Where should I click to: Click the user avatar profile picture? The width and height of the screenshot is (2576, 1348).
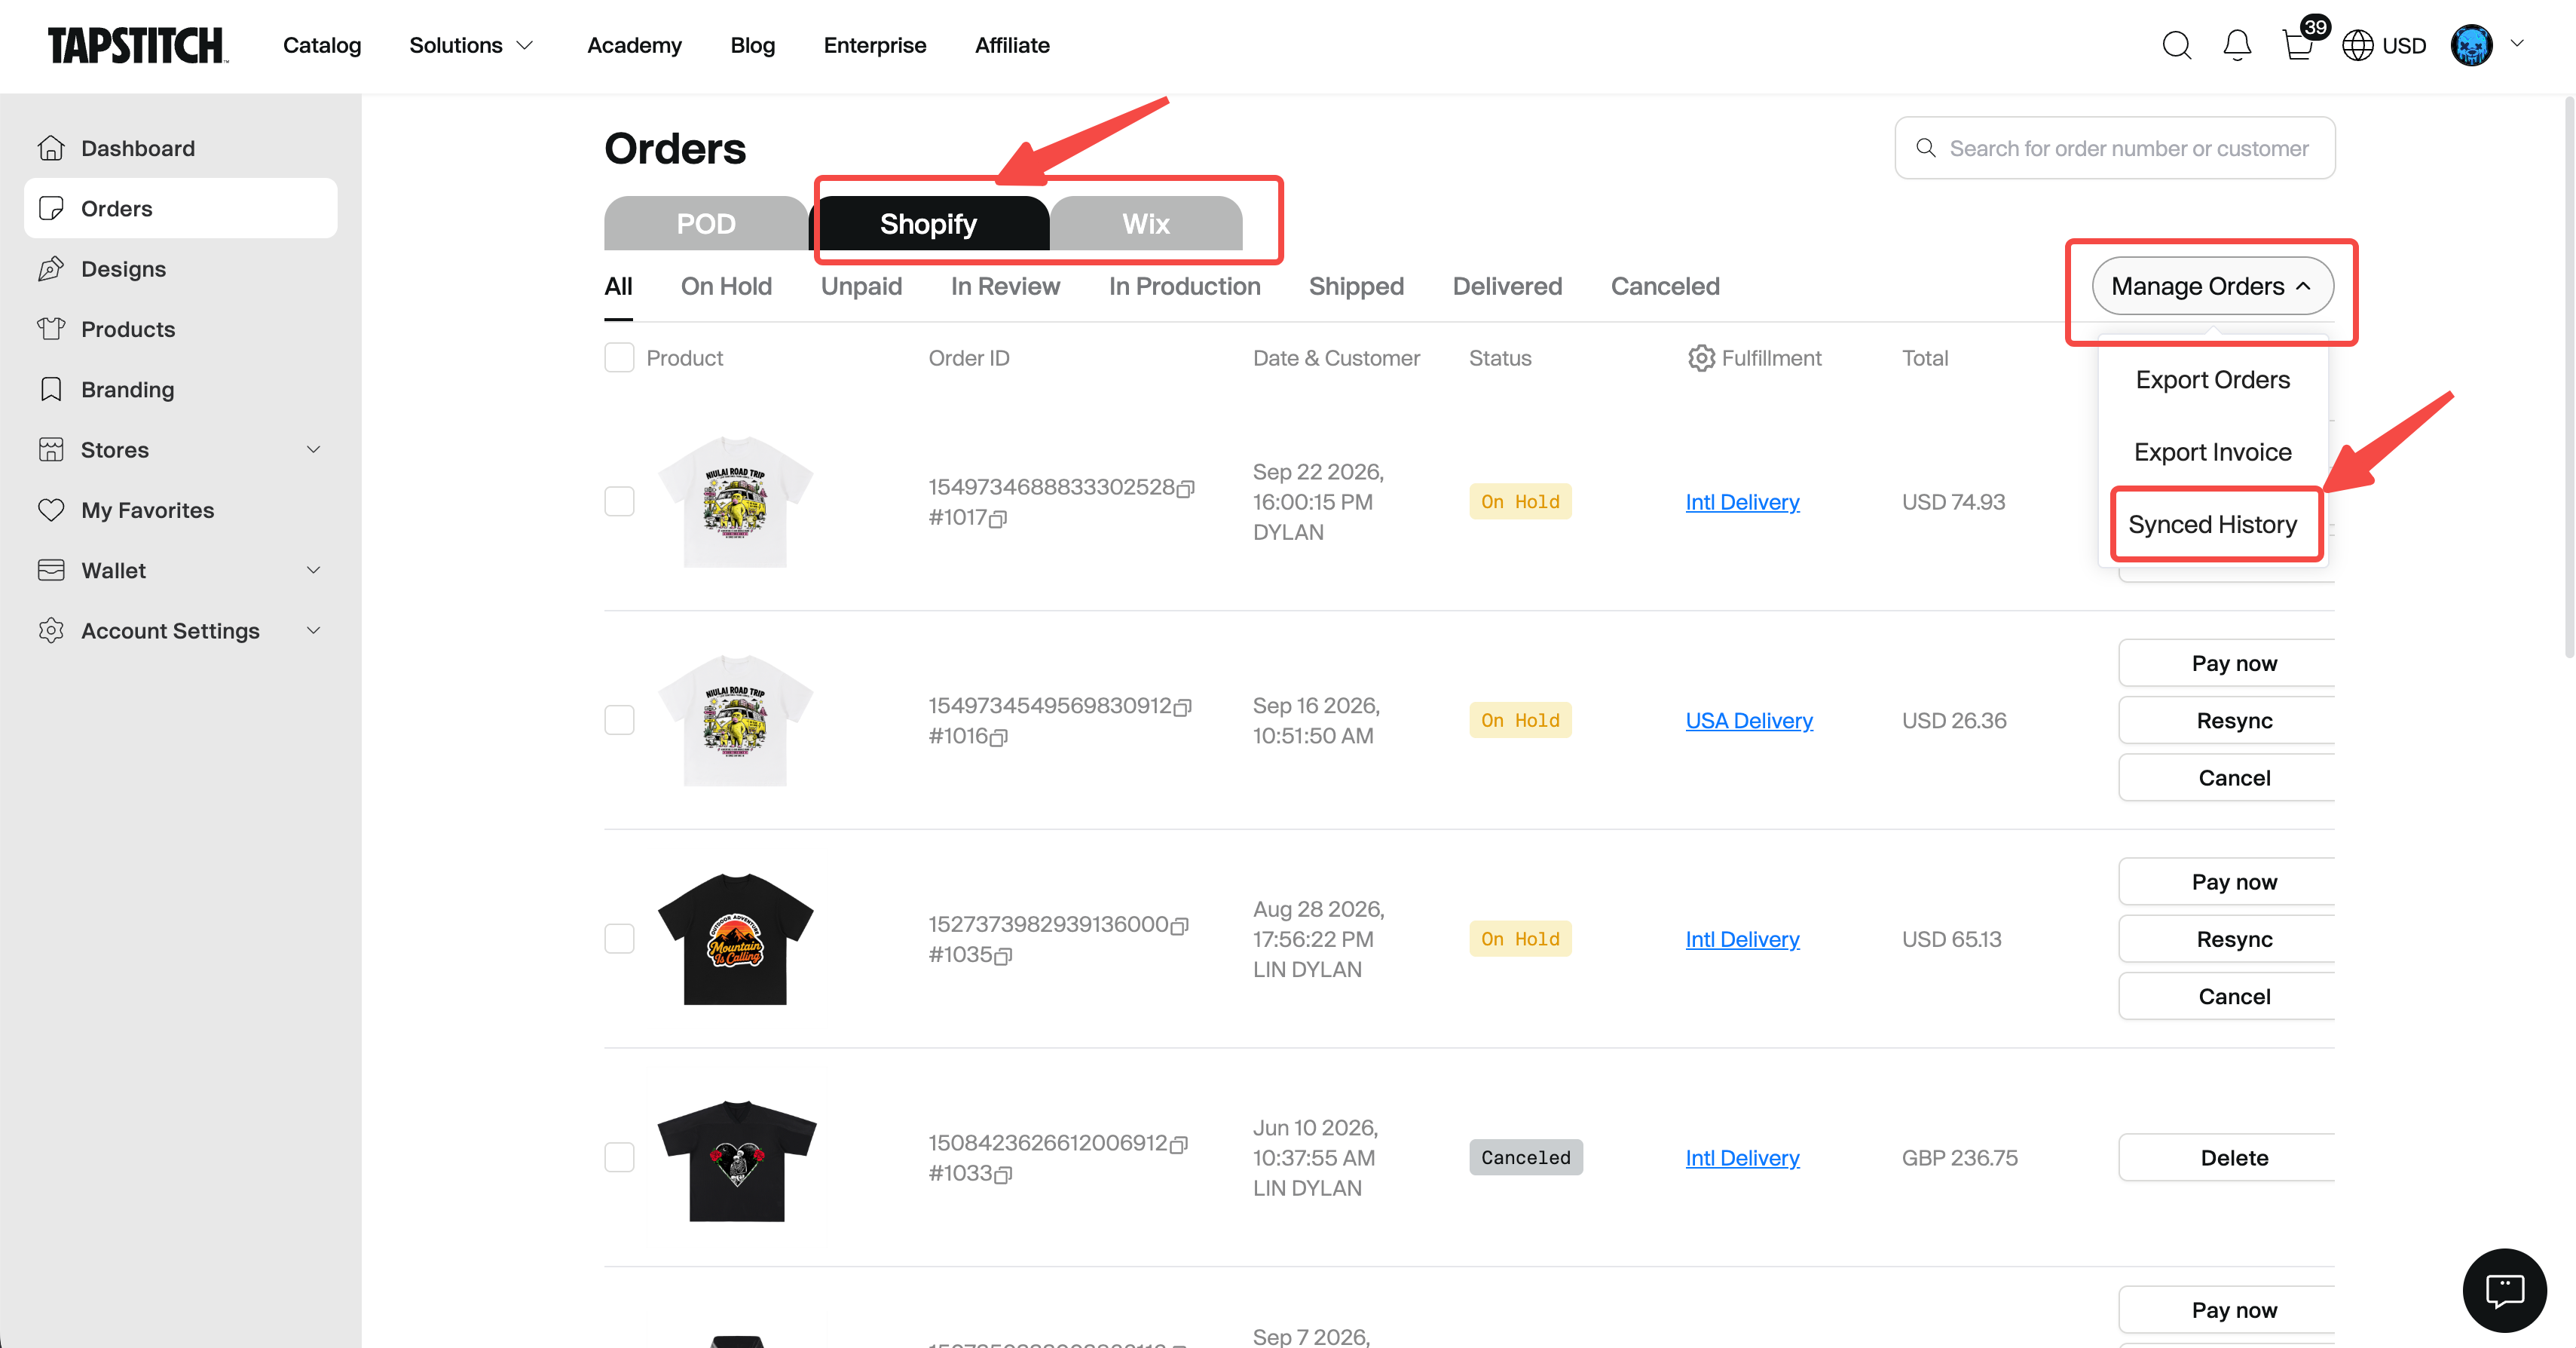pos(2471,45)
